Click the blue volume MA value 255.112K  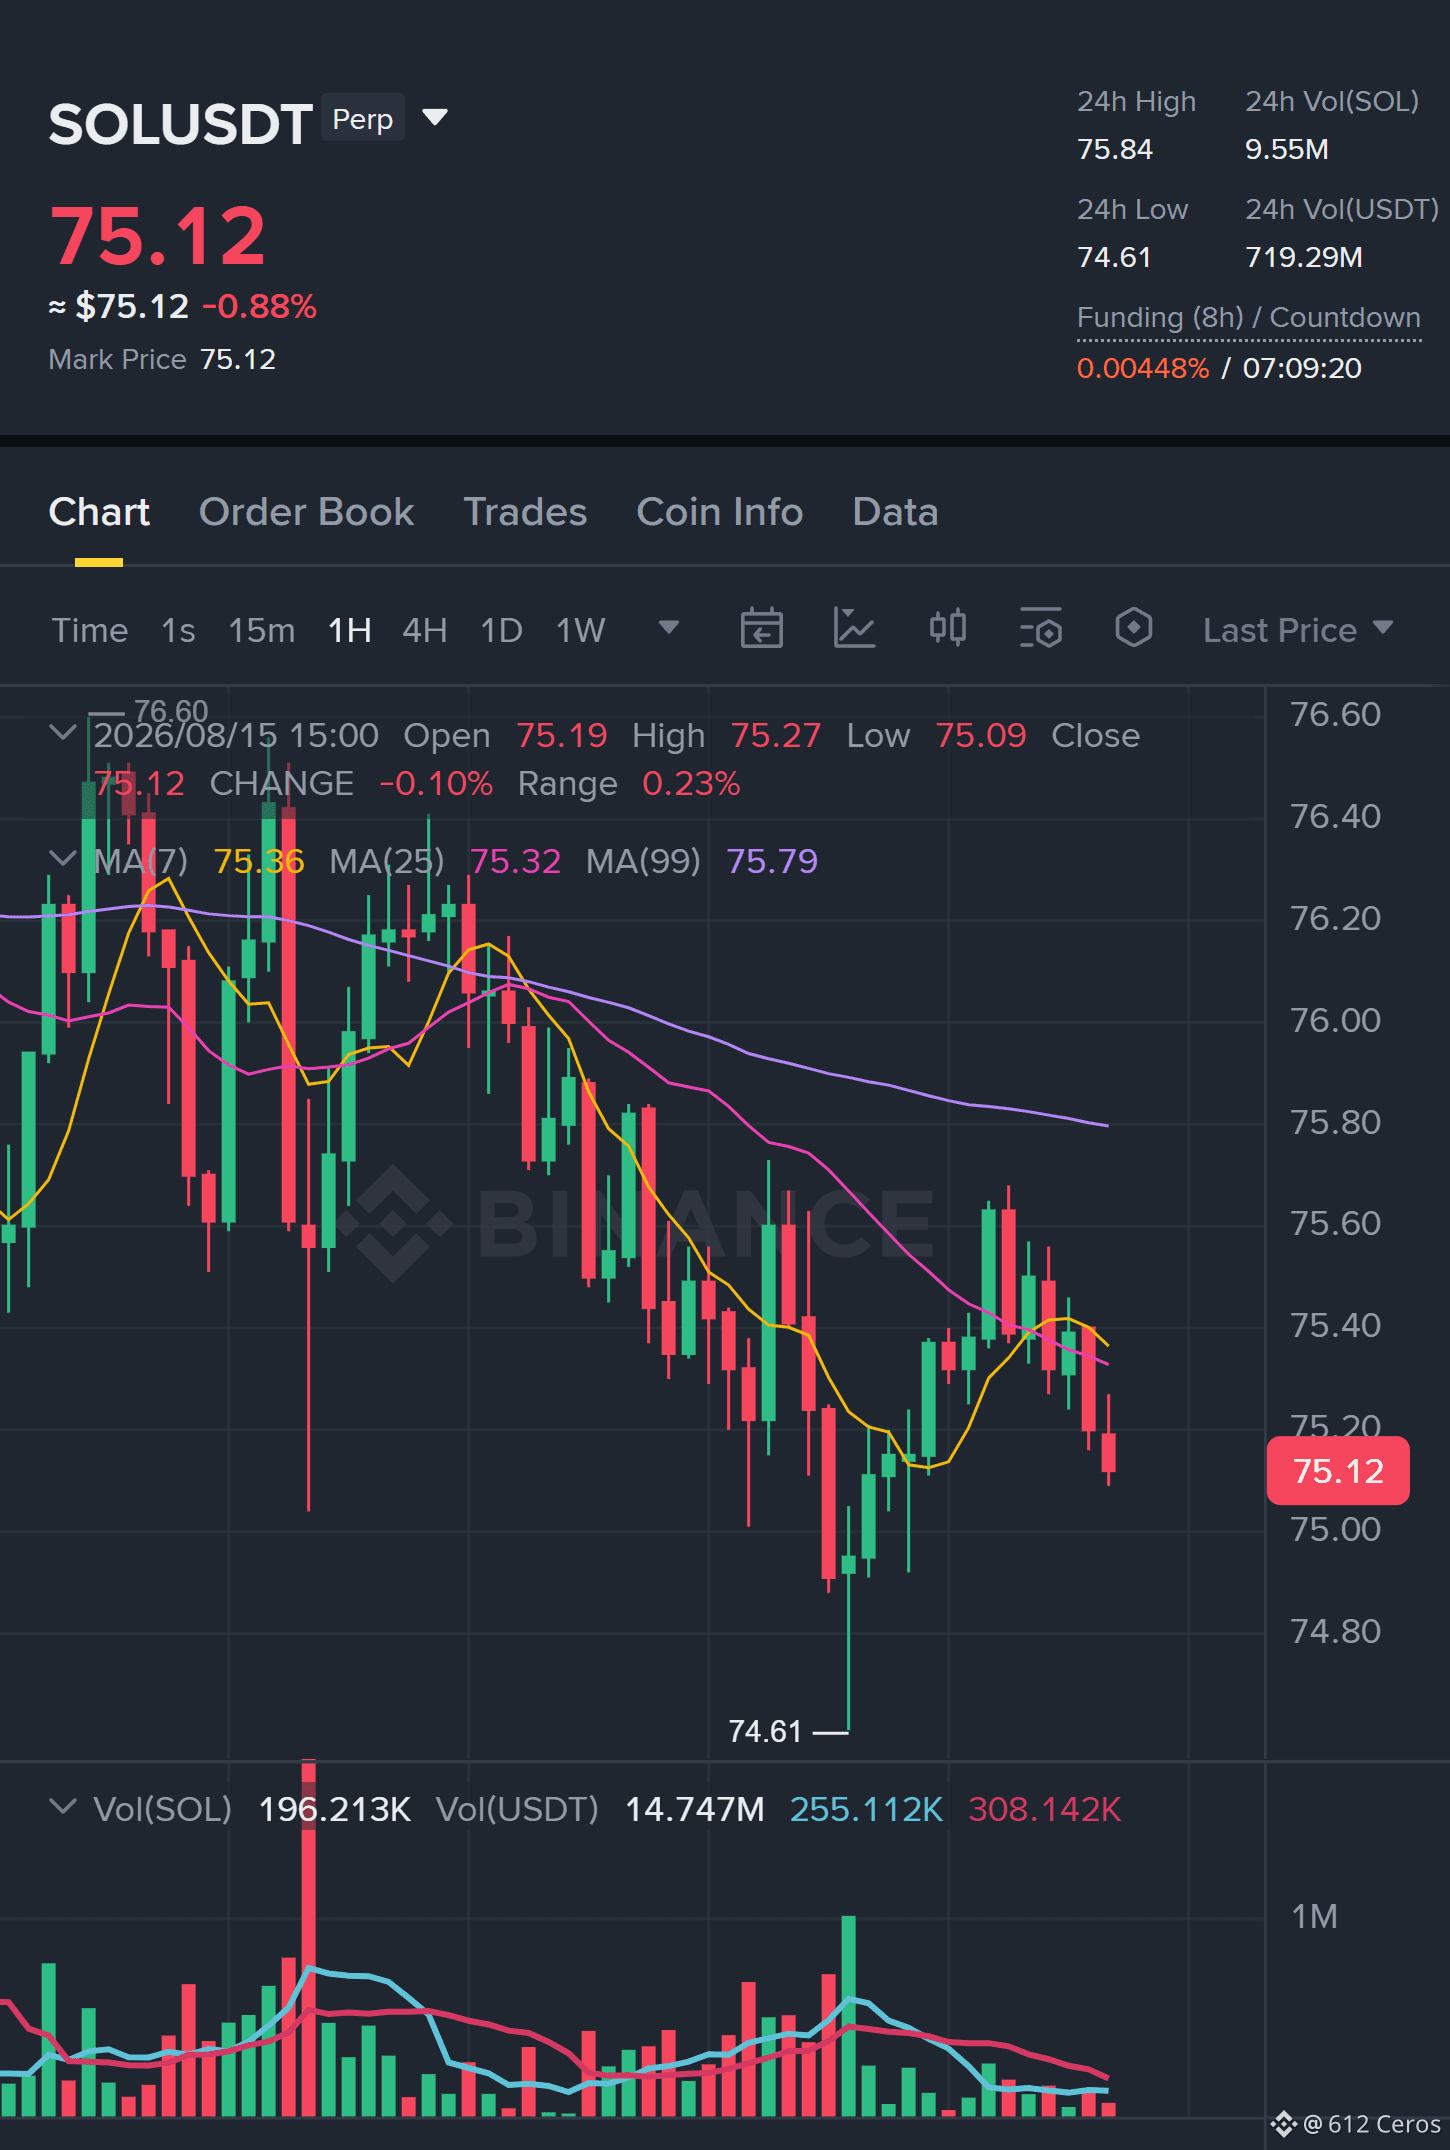pos(866,1809)
